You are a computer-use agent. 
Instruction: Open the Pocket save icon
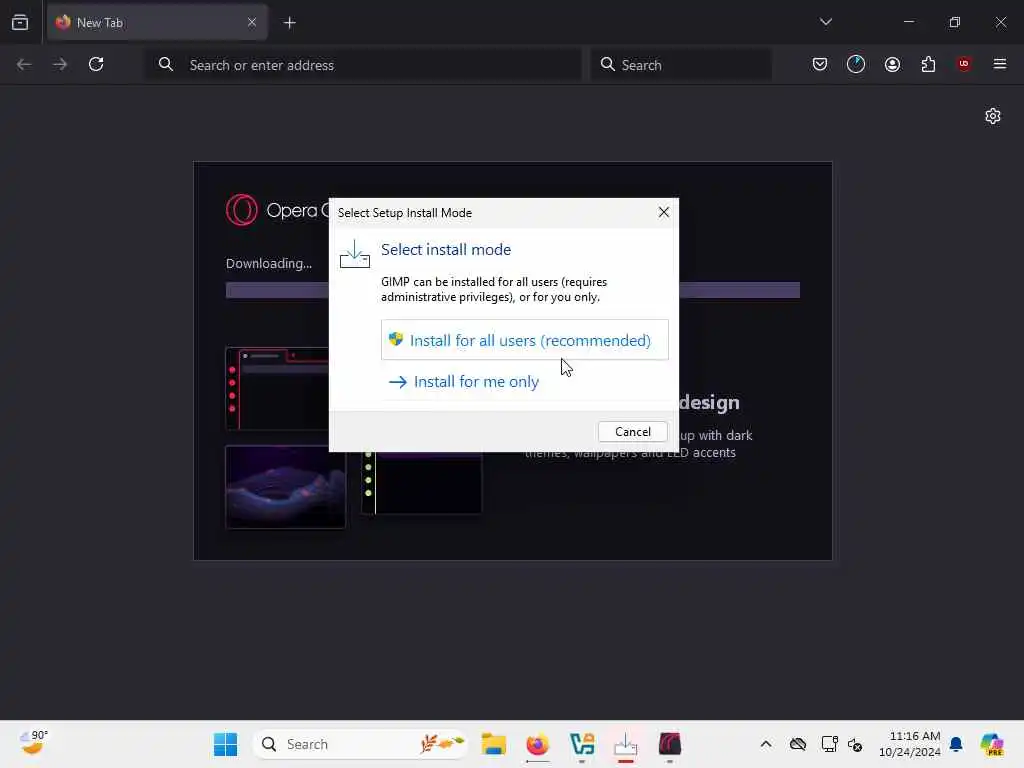(820, 64)
